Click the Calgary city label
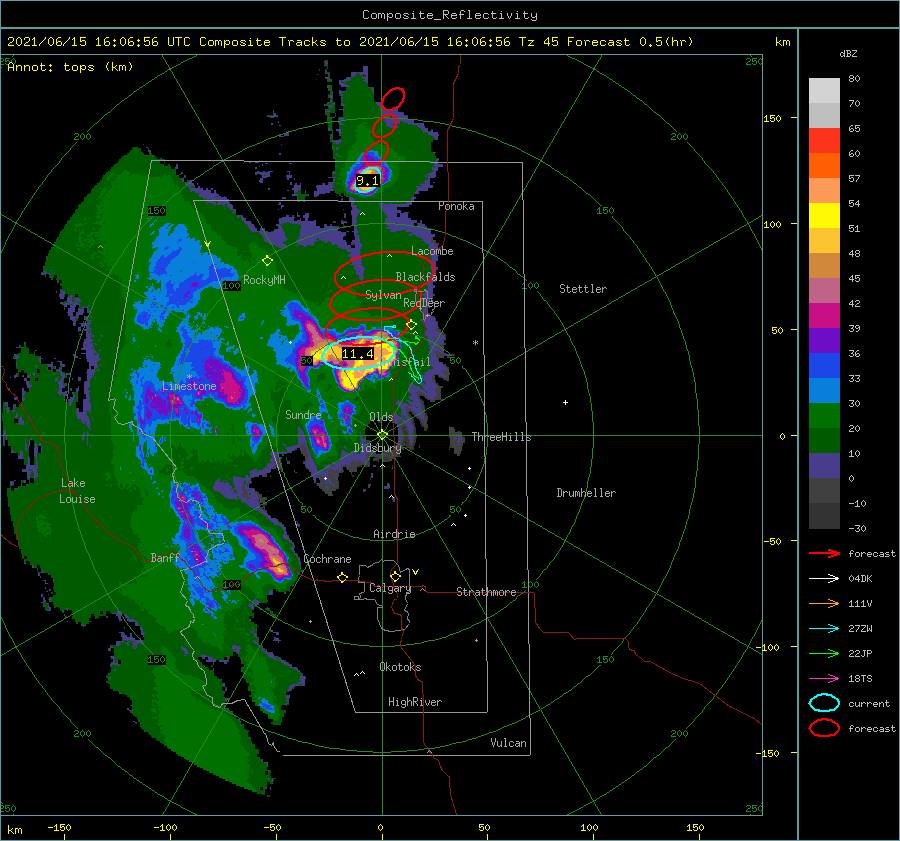The image size is (900, 841). click(390, 588)
